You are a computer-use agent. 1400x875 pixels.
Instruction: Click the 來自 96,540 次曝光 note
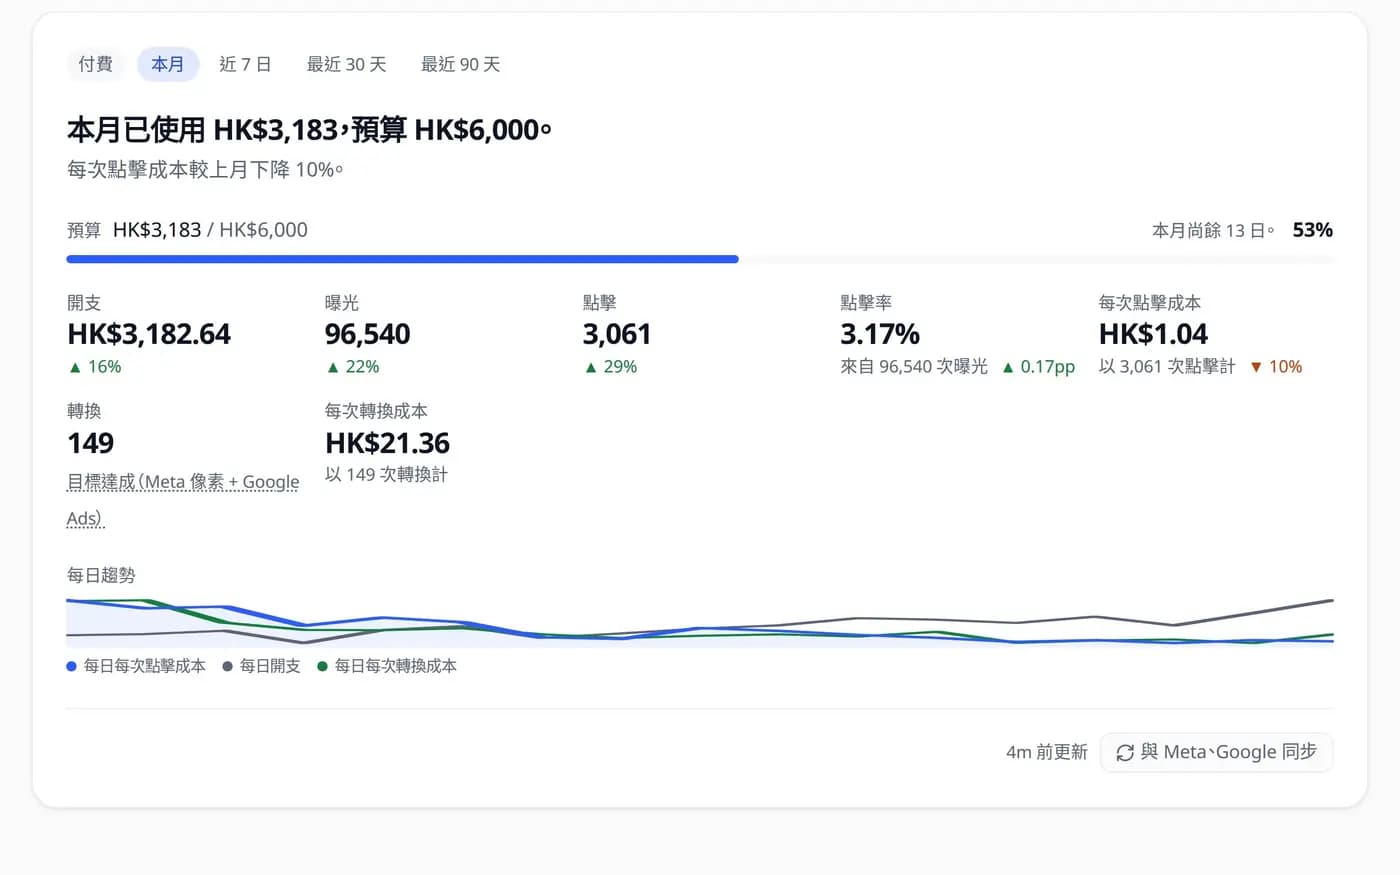tap(914, 367)
